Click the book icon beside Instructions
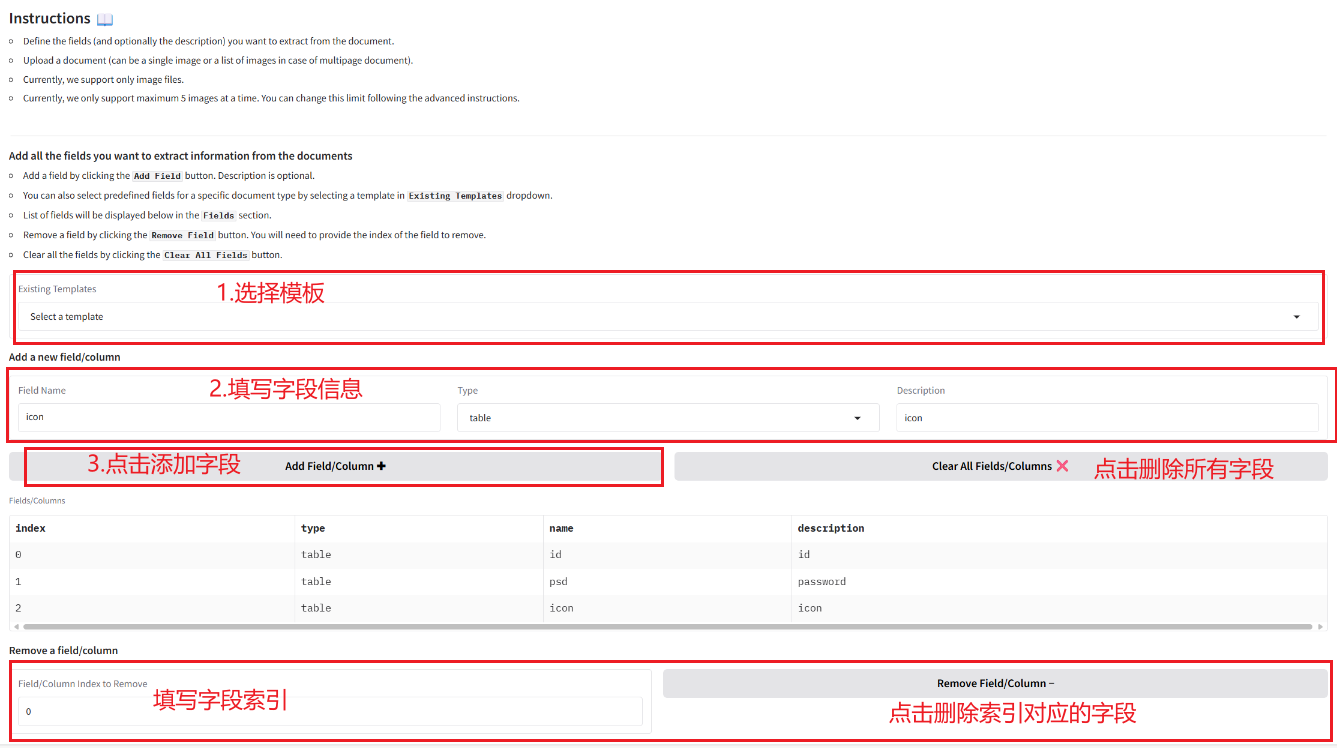 point(105,19)
